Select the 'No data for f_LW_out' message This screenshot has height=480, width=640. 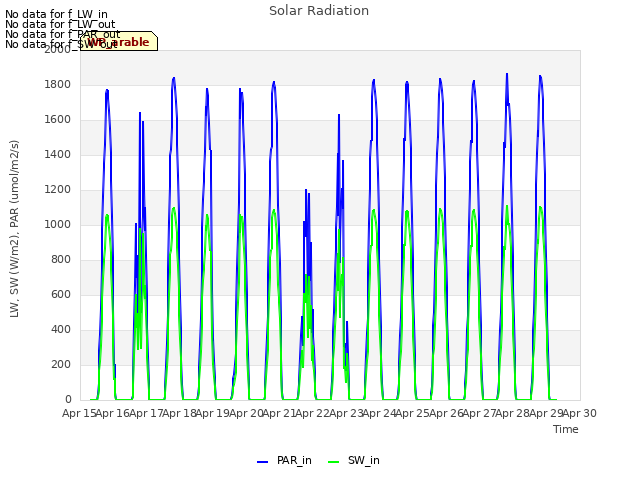click(x=60, y=24)
